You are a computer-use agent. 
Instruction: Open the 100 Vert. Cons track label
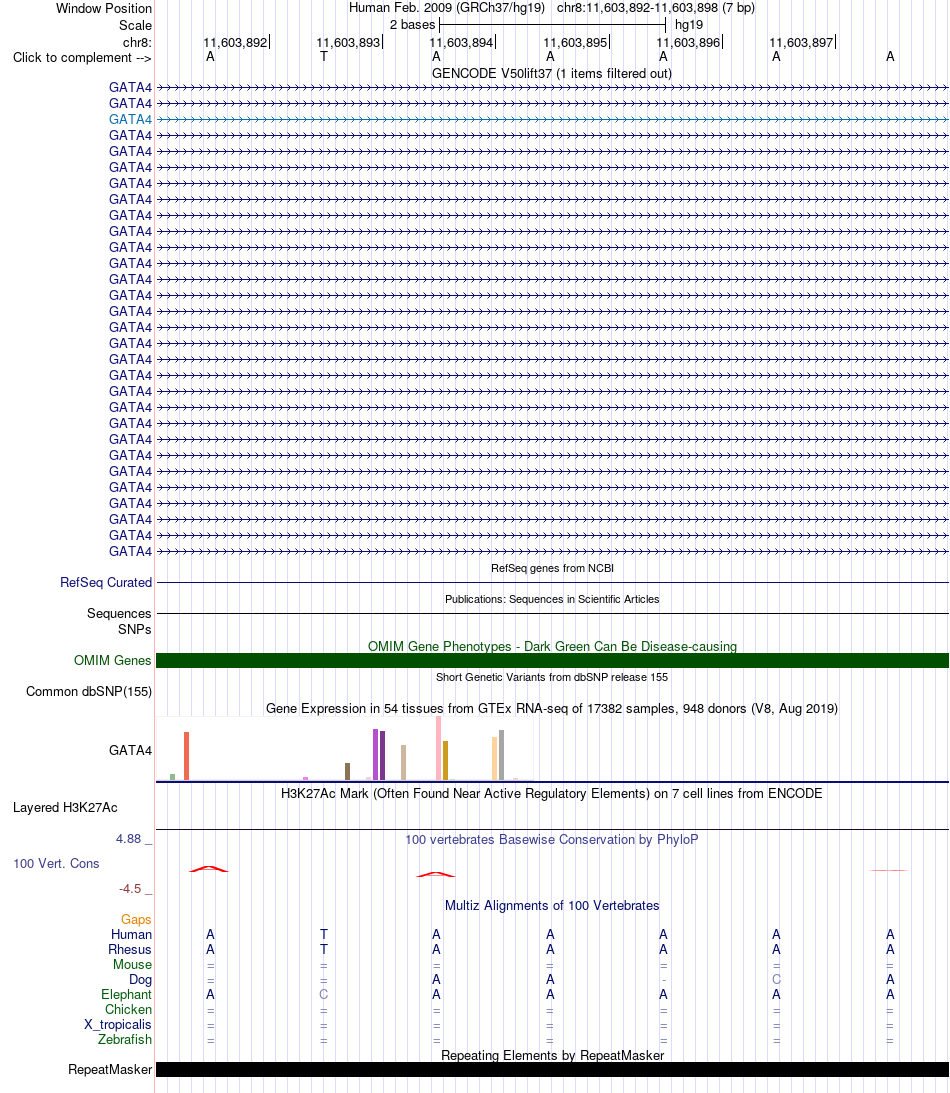point(56,863)
